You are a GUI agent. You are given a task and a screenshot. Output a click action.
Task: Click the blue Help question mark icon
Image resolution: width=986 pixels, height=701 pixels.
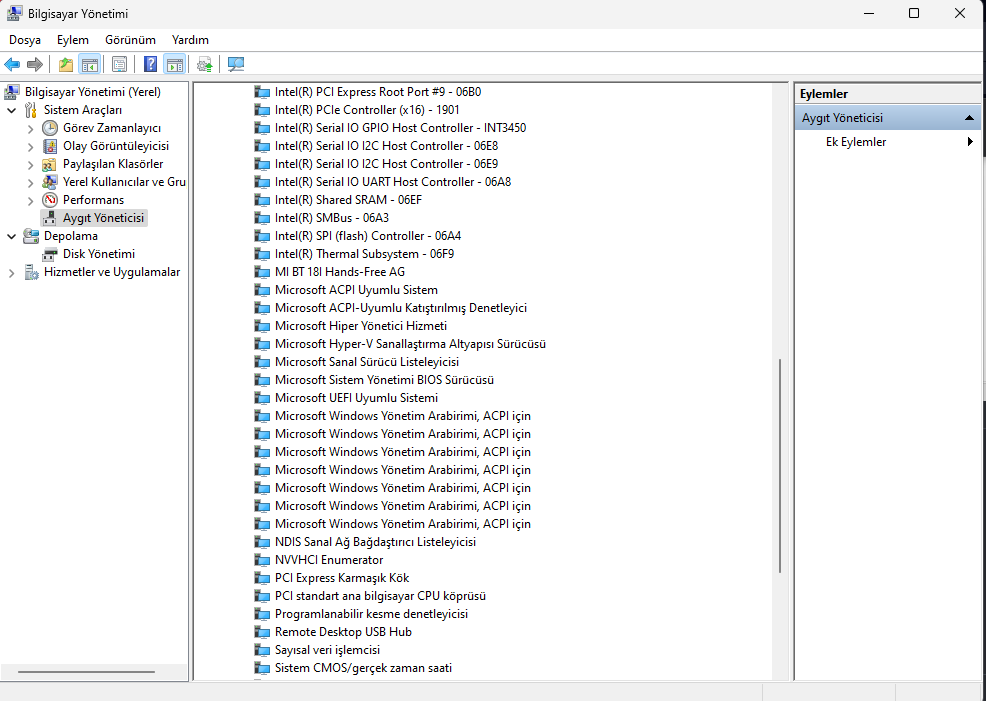coord(150,64)
